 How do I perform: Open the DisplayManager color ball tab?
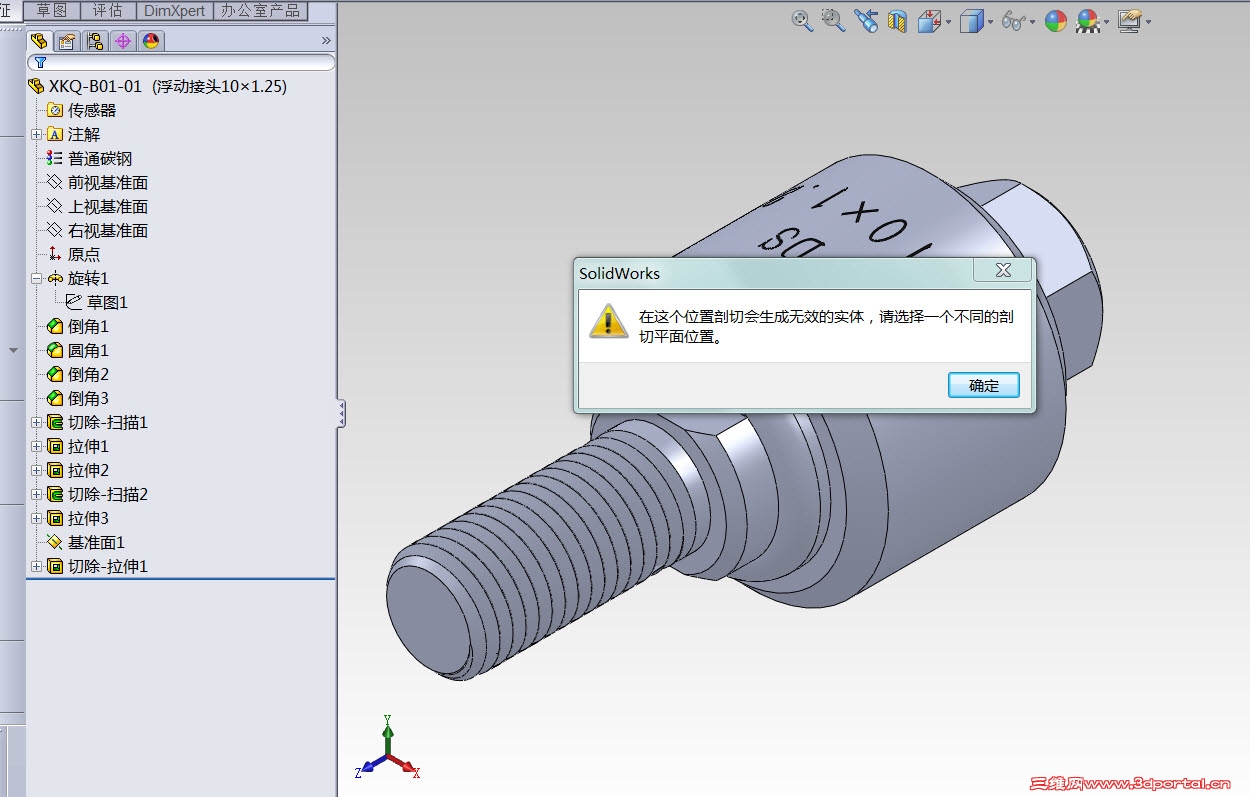coord(151,41)
